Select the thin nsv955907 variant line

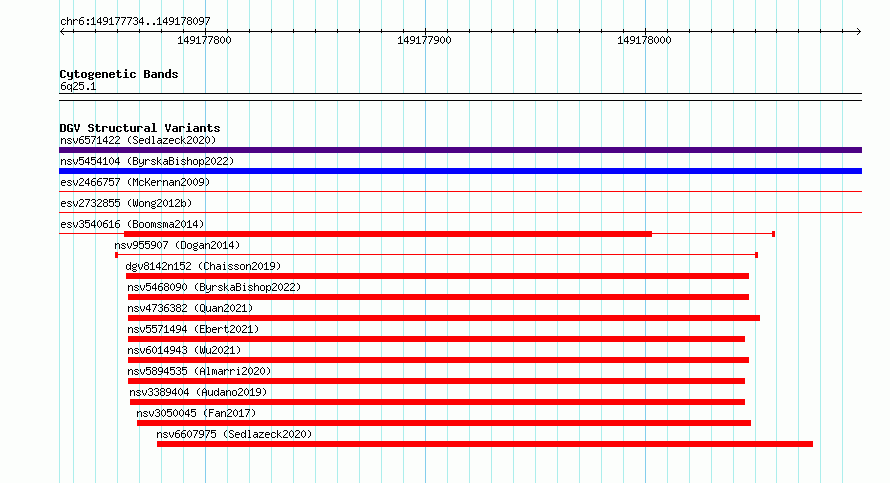[436, 255]
